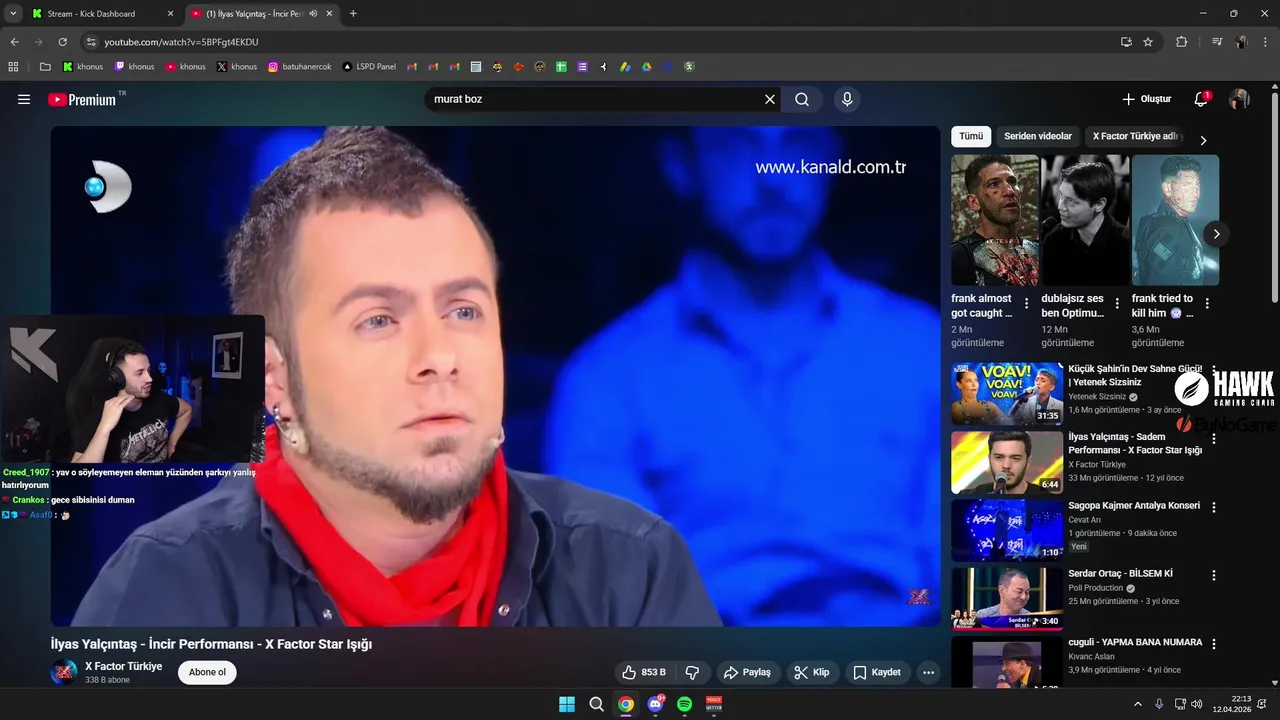Show hidden system tray icons

pyautogui.click(x=1137, y=704)
